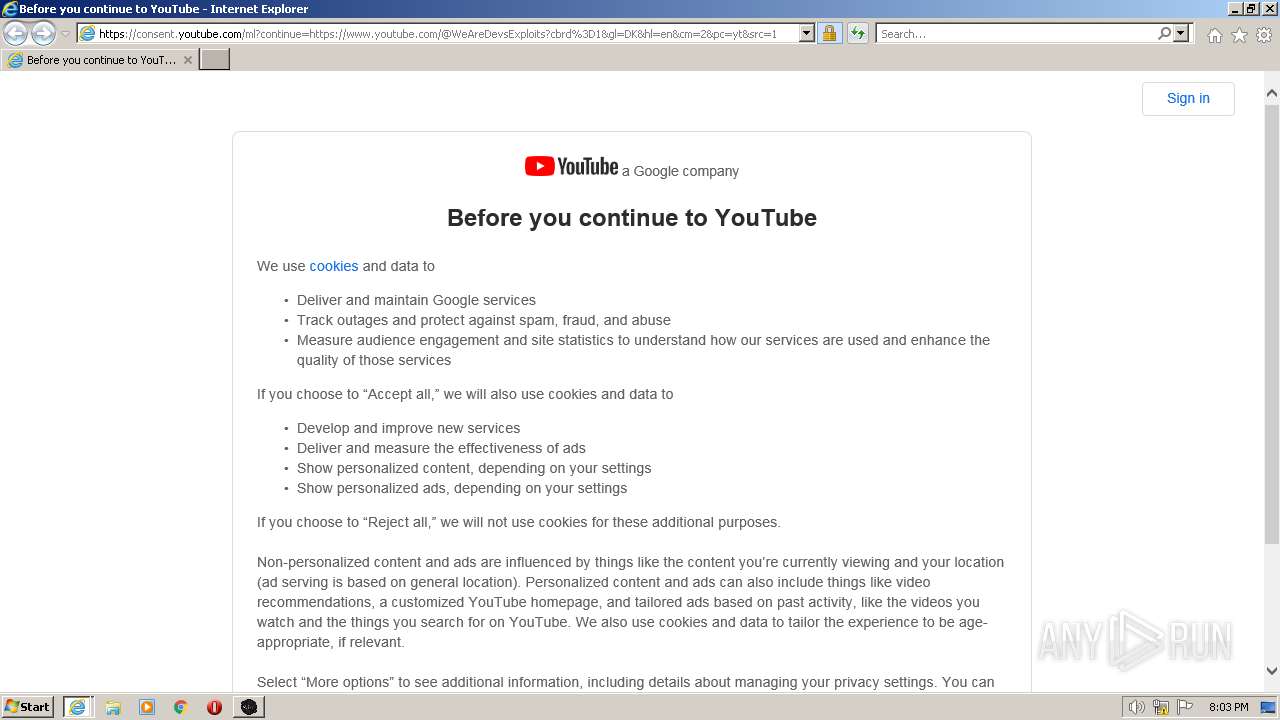
Task: Open the recent pages dropdown arrow
Action: (x=66, y=34)
